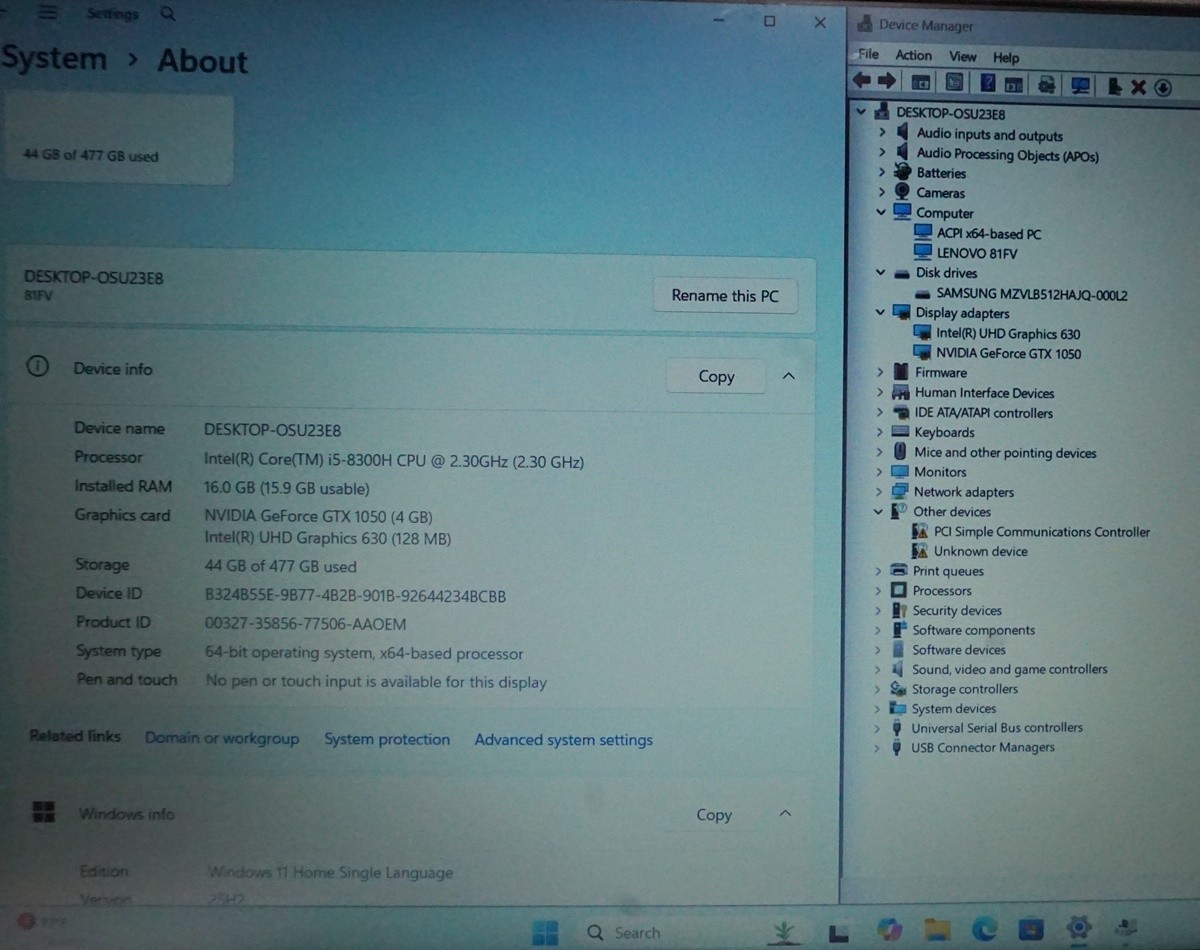Image resolution: width=1200 pixels, height=950 pixels.
Task: Open File Explorer from the taskbar
Action: point(937,931)
